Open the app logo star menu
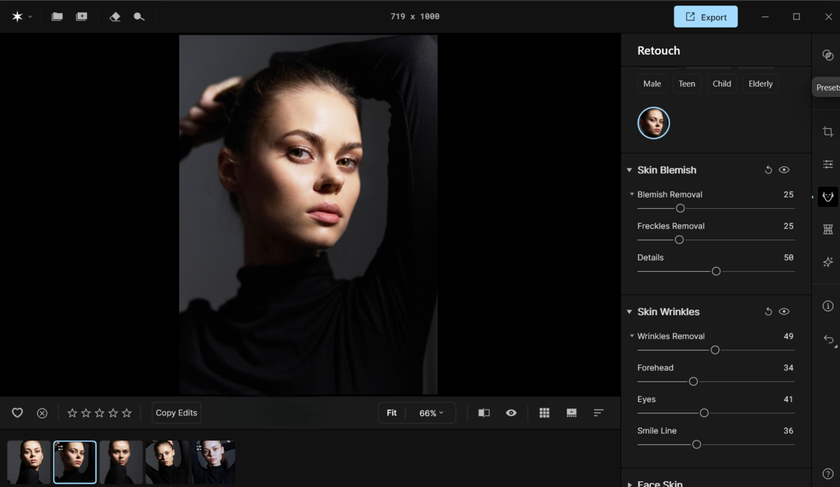840x487 pixels. point(17,17)
